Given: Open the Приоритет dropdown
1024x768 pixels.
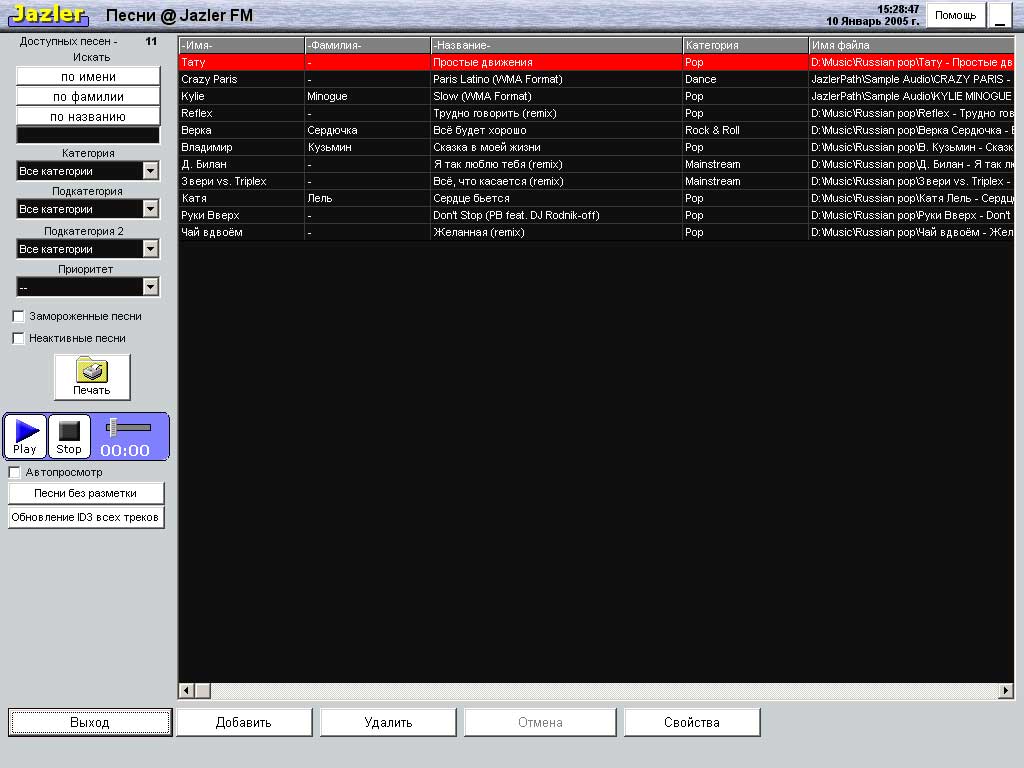Looking at the screenshot, I should [x=150, y=287].
